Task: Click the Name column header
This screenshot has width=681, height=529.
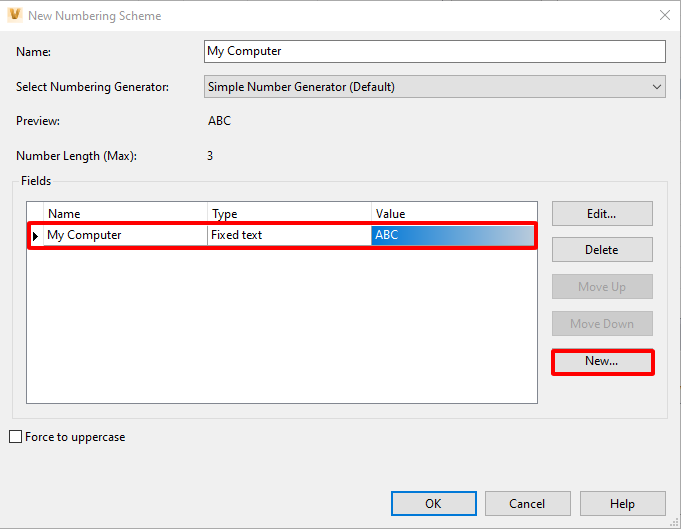Action: (125, 213)
